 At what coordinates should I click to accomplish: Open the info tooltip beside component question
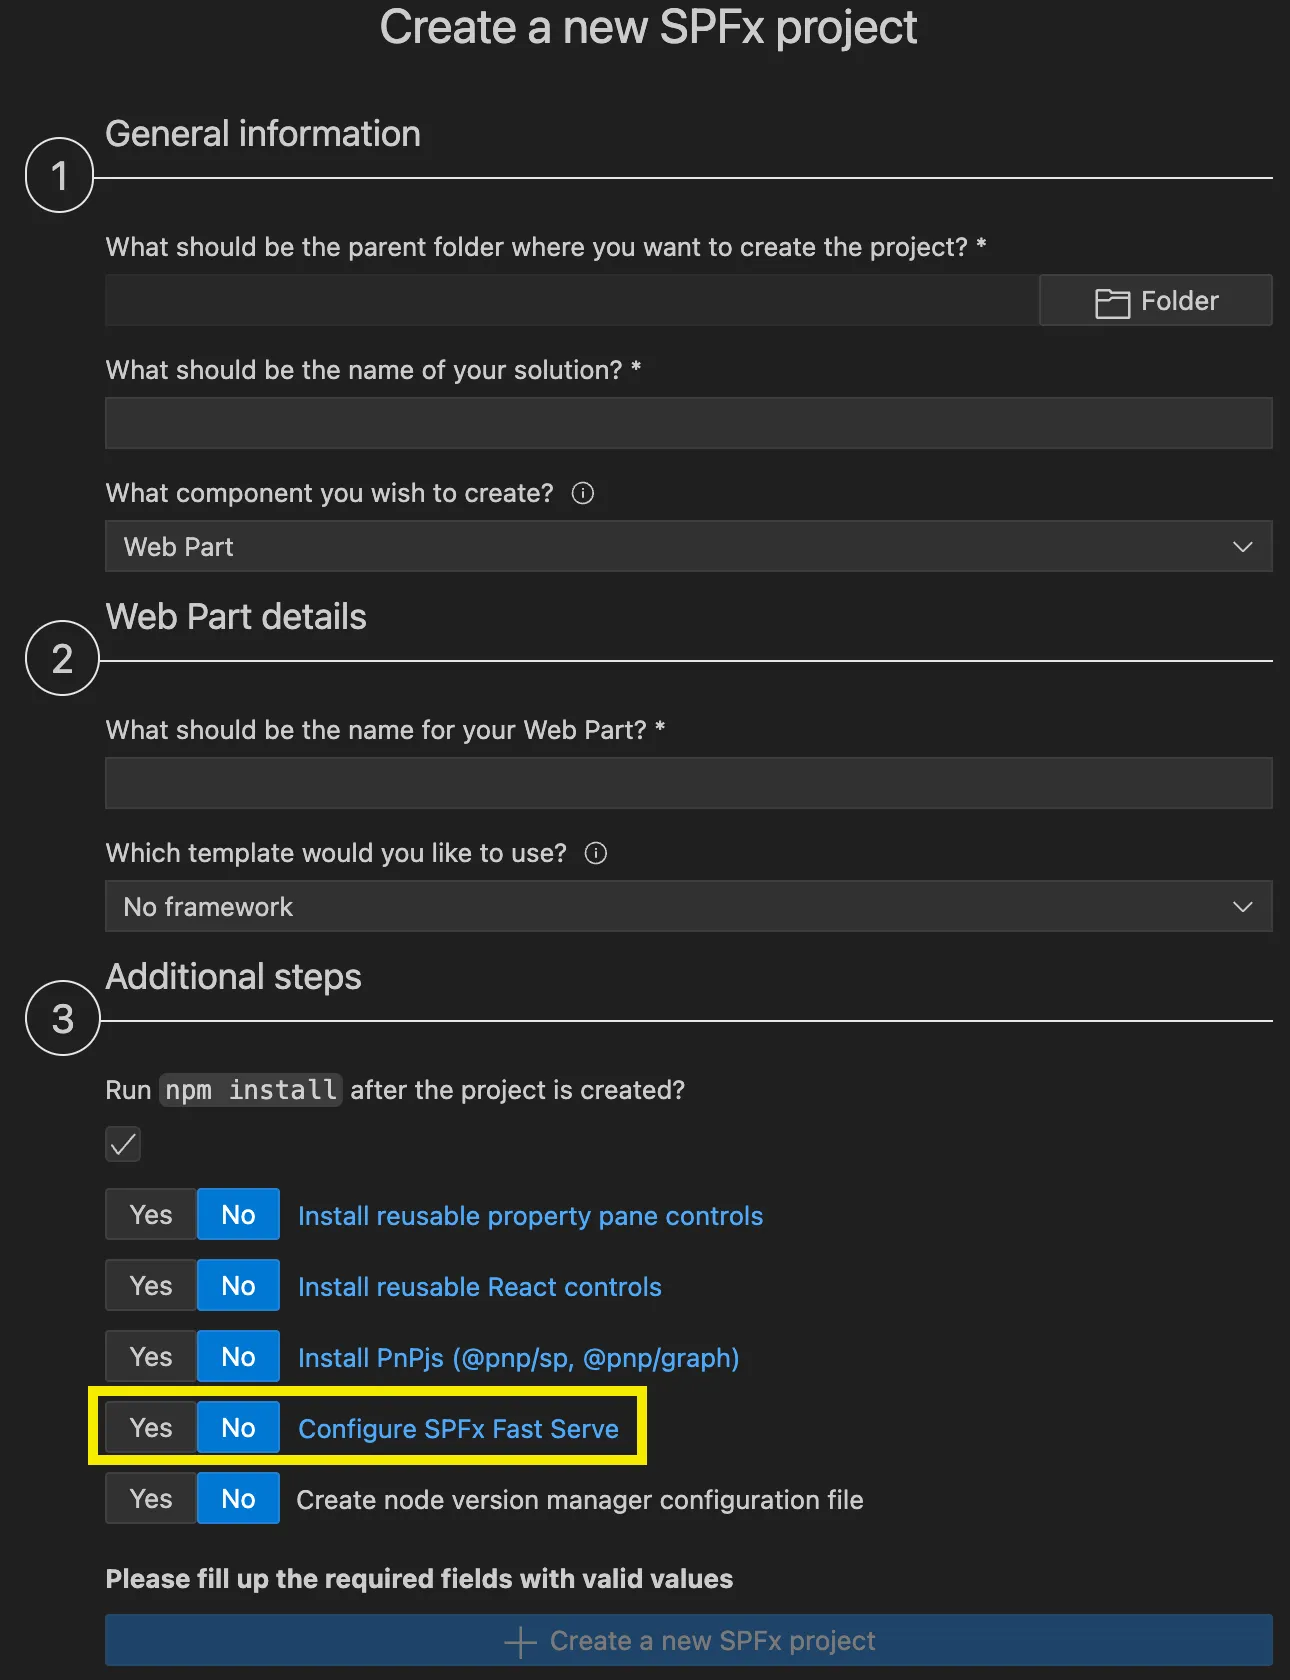583,493
